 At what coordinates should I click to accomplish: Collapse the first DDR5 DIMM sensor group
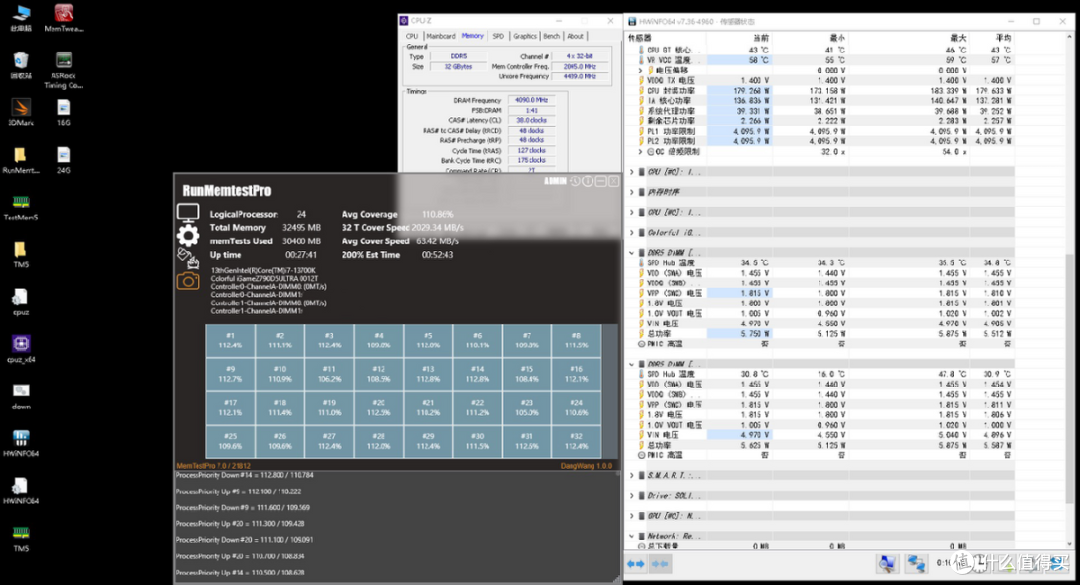(x=632, y=252)
